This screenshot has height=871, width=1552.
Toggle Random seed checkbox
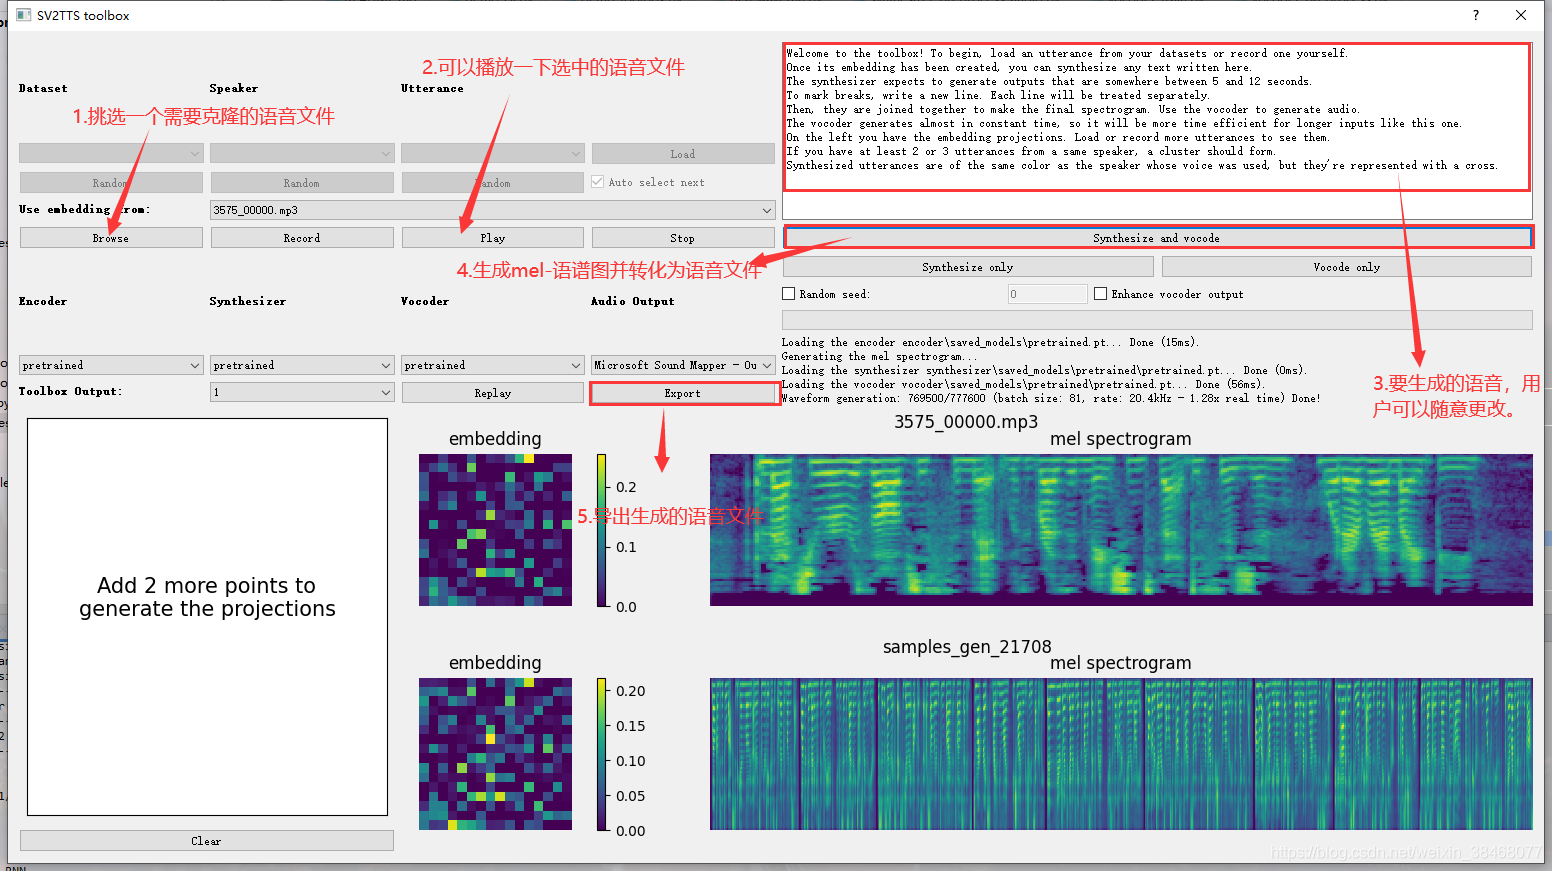pyautogui.click(x=789, y=294)
